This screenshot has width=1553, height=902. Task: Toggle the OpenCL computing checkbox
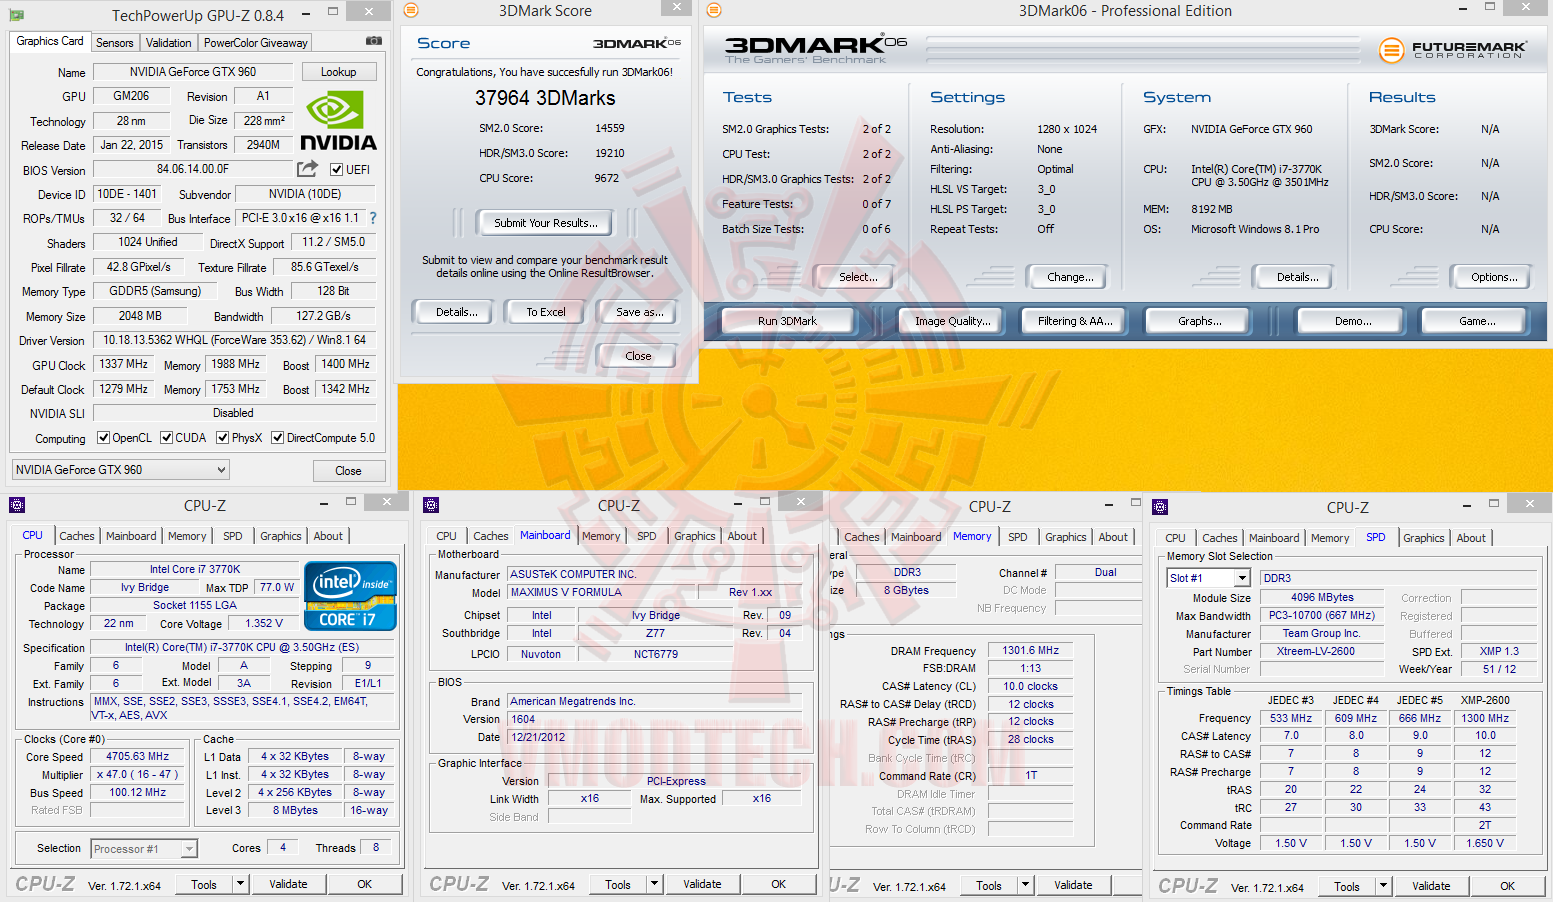tap(103, 438)
